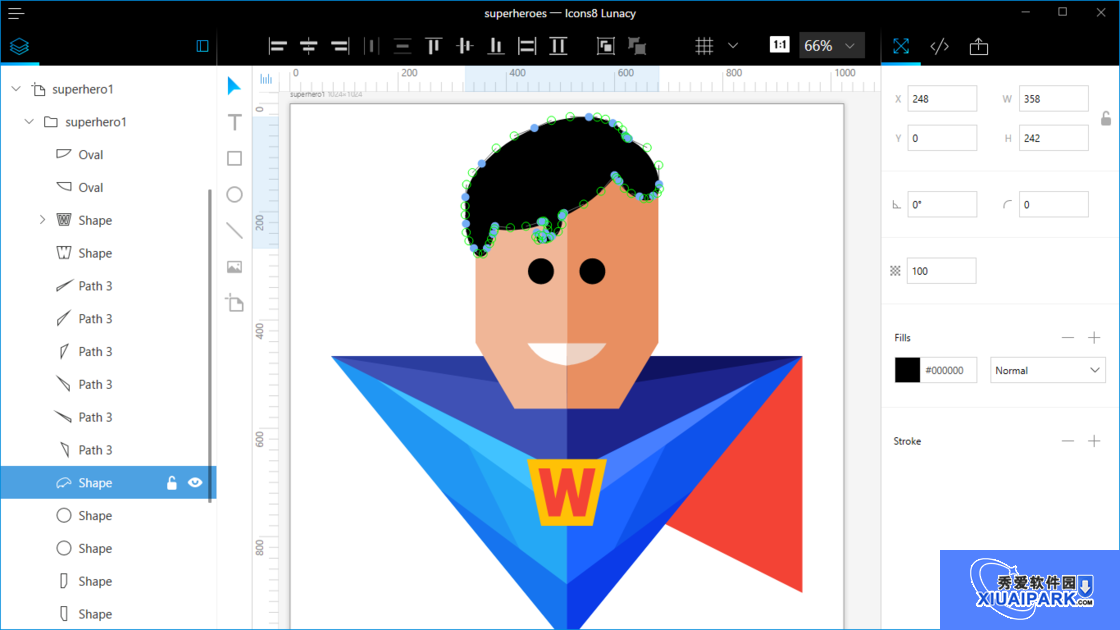Add a new stroke with plus

pyautogui.click(x=1094, y=441)
